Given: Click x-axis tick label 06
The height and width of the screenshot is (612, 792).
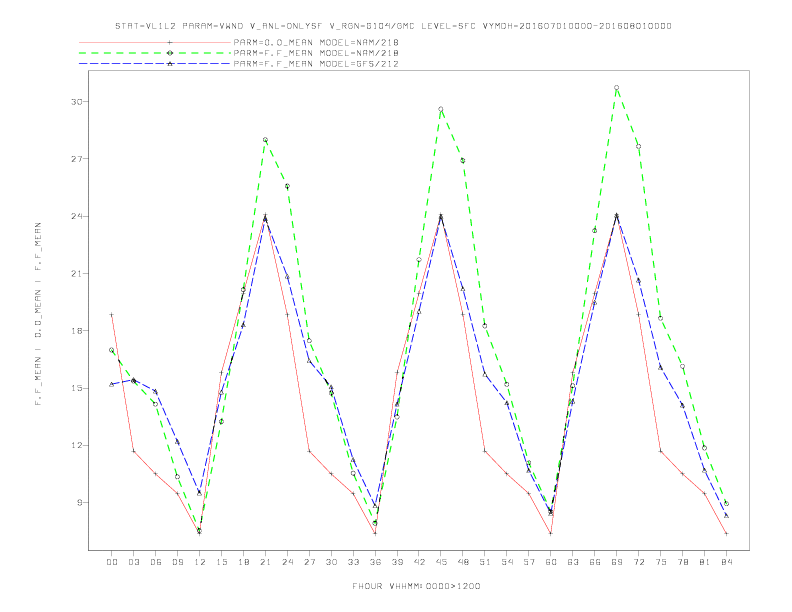Looking at the screenshot, I should [156, 562].
